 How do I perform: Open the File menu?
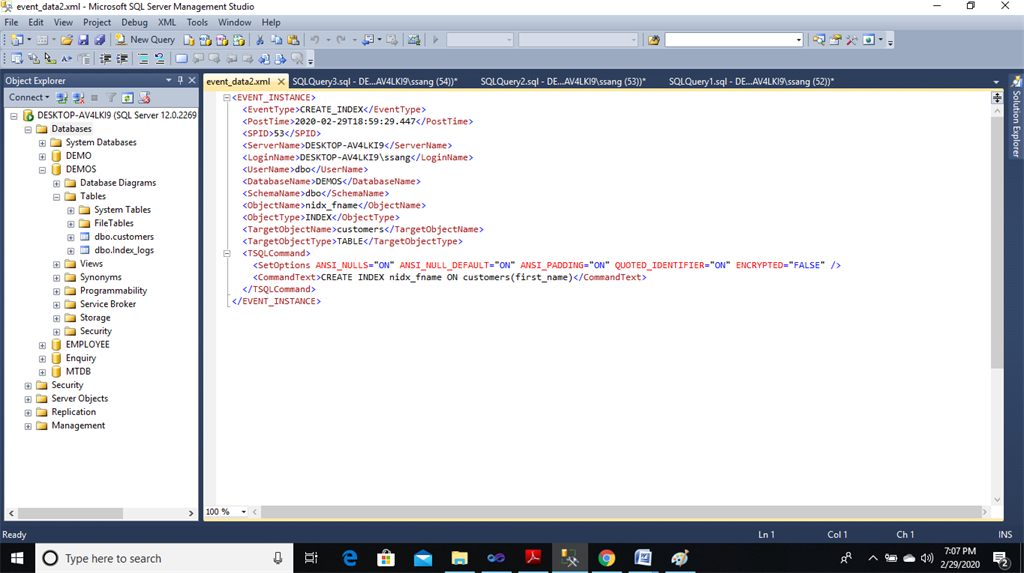[11, 22]
